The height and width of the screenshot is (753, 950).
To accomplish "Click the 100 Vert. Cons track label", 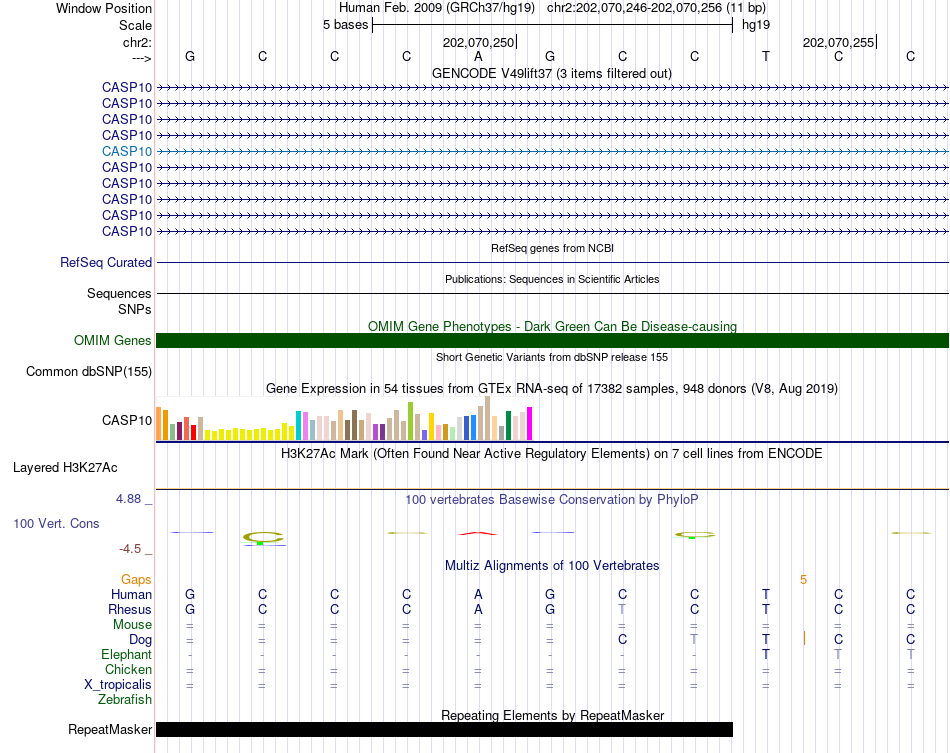I will tap(56, 523).
